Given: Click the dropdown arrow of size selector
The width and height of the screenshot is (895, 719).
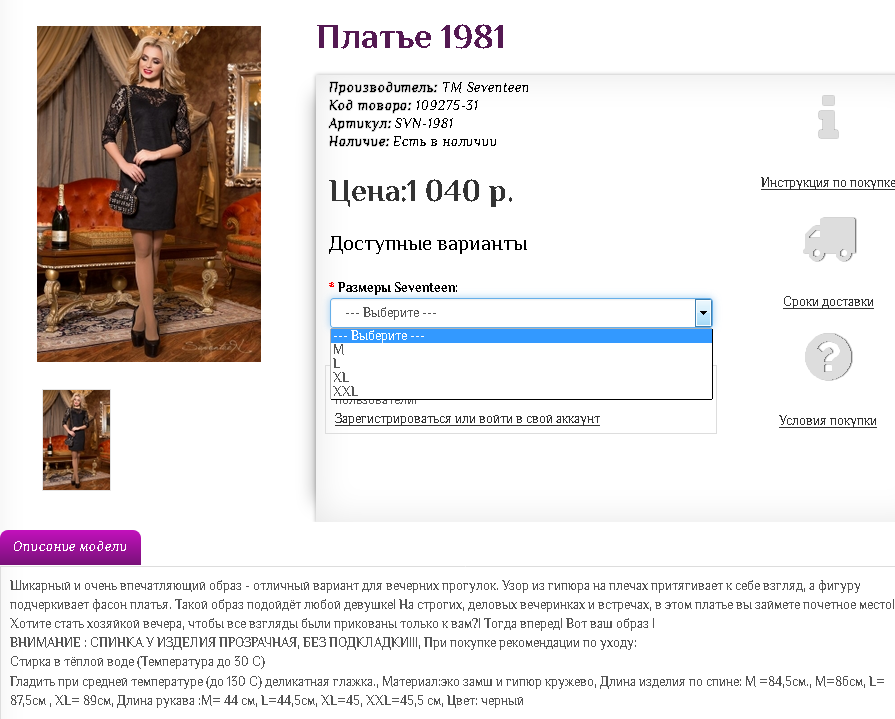Looking at the screenshot, I should point(703,313).
